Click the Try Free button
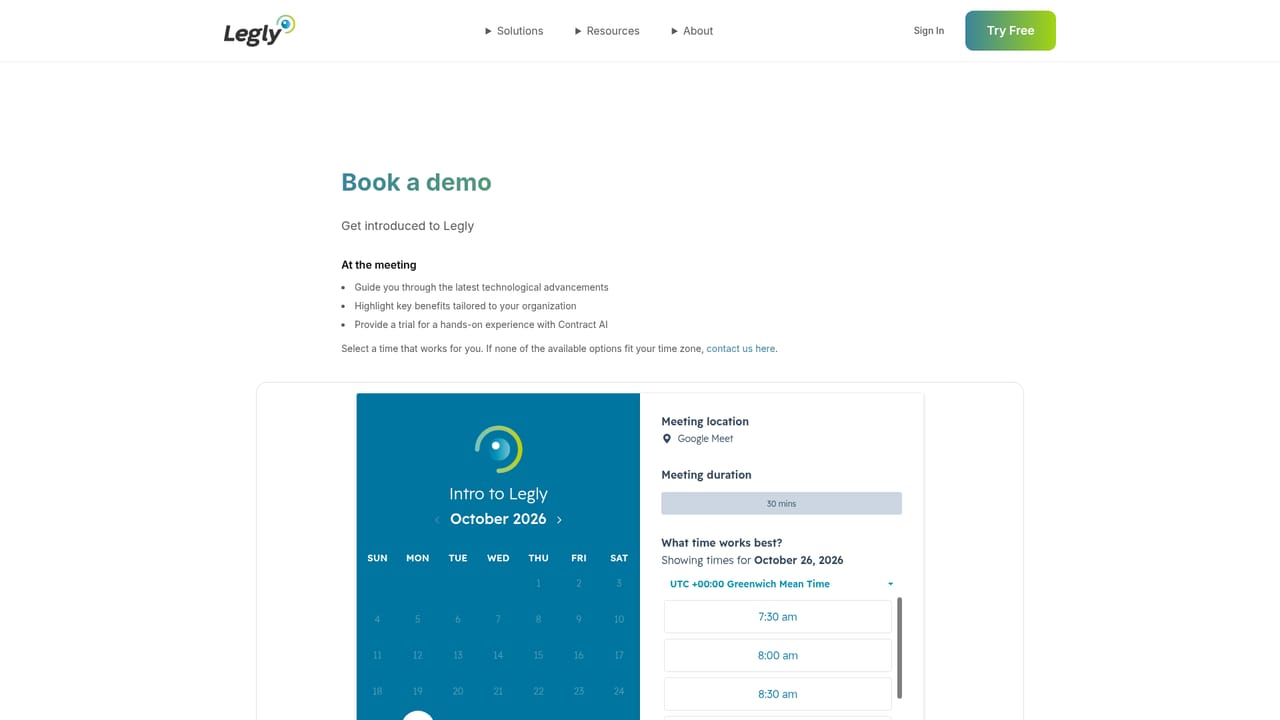Viewport: 1280px width, 720px height. click(x=1010, y=31)
